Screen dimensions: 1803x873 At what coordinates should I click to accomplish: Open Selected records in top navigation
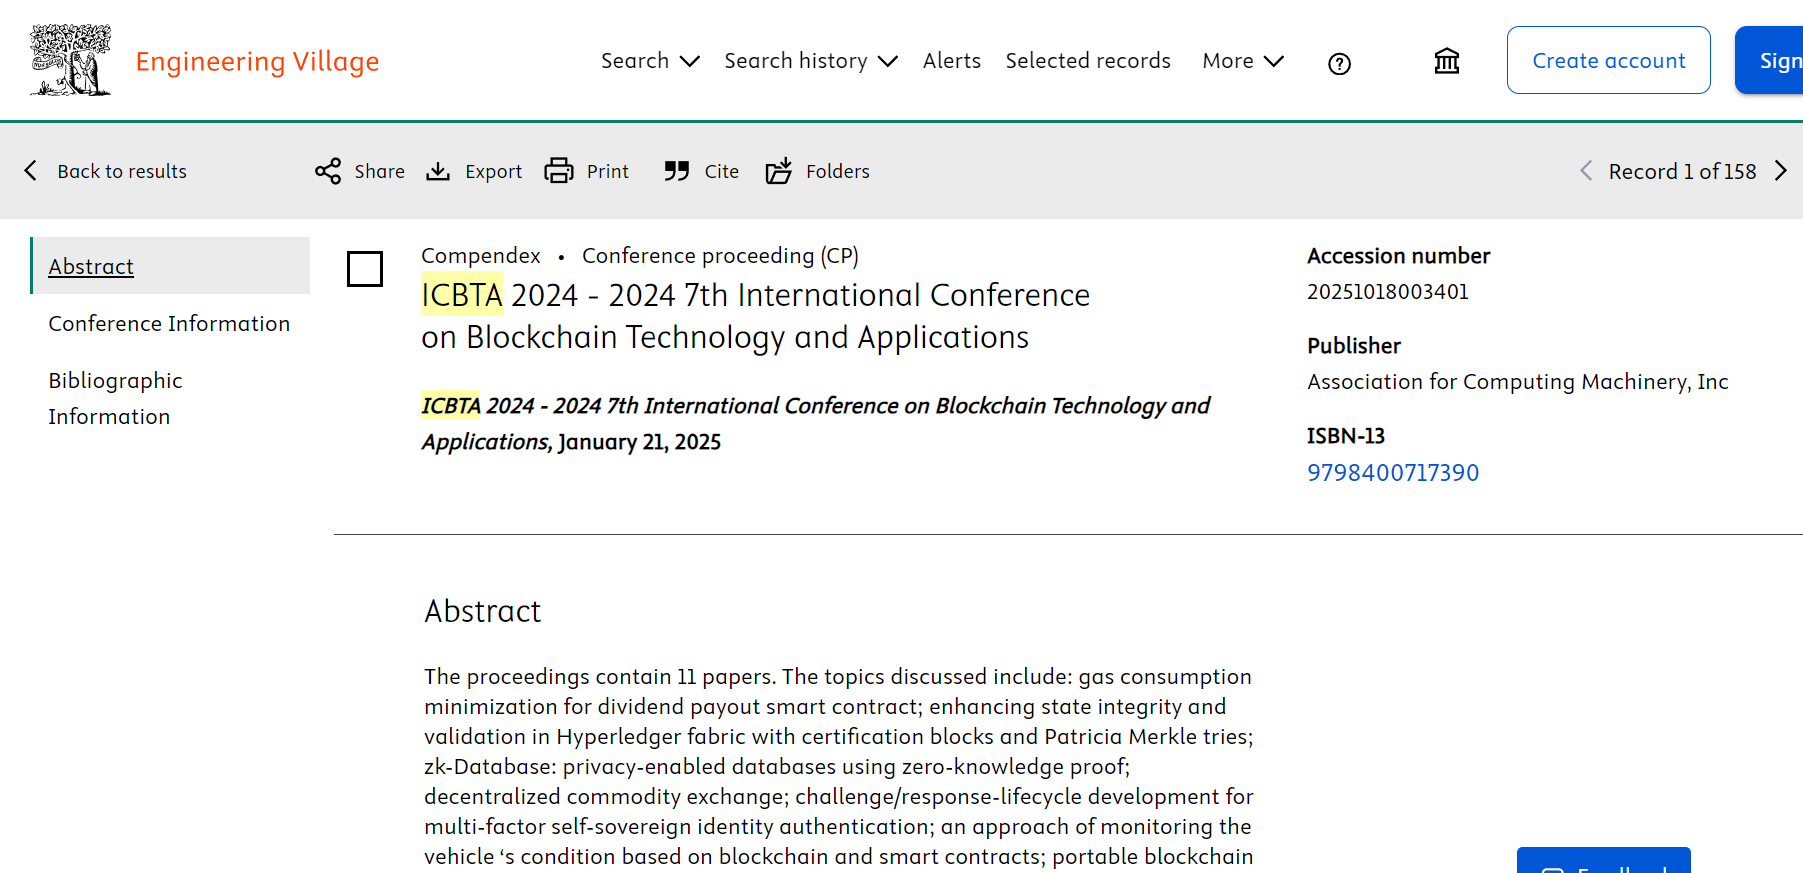tap(1088, 61)
